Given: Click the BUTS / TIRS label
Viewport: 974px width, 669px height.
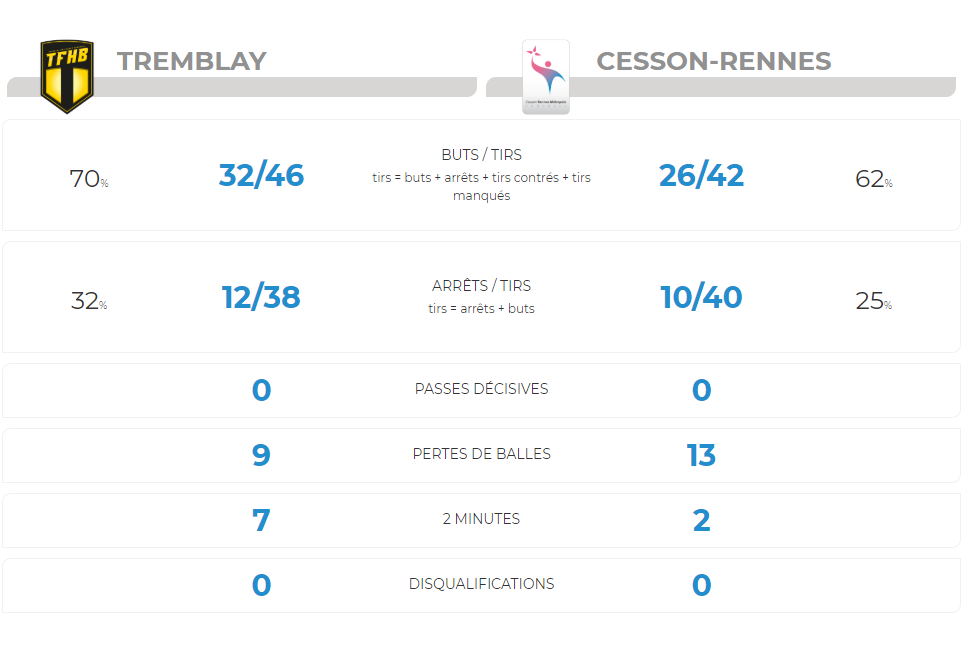Looking at the screenshot, I should click(x=481, y=155).
